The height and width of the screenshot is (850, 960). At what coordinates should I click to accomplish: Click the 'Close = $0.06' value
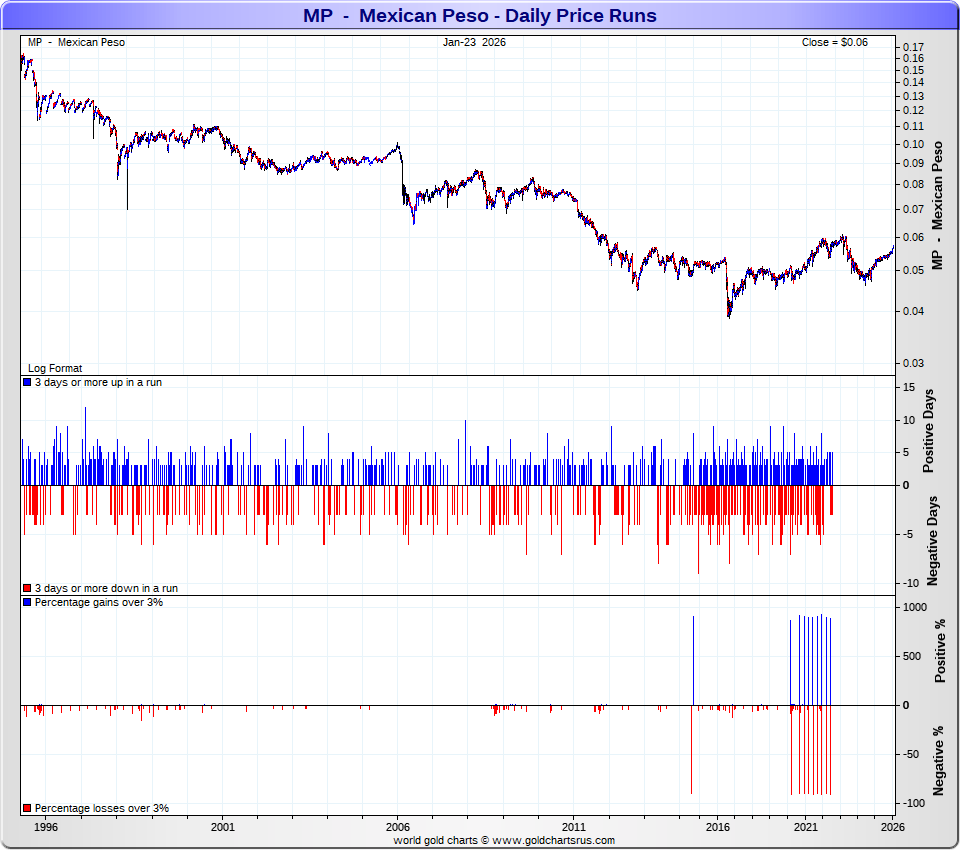tap(834, 42)
